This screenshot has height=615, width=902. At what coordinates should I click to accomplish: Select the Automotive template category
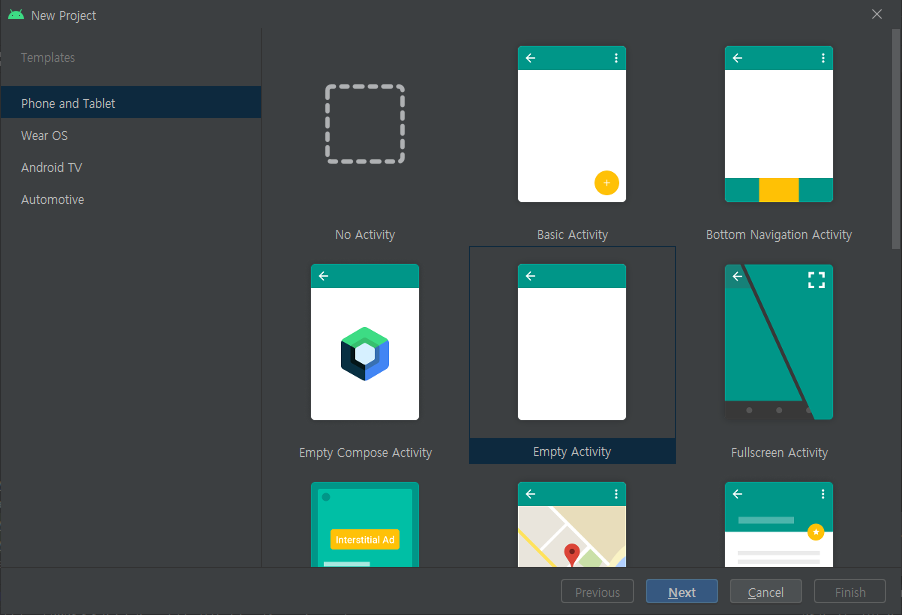(131, 200)
